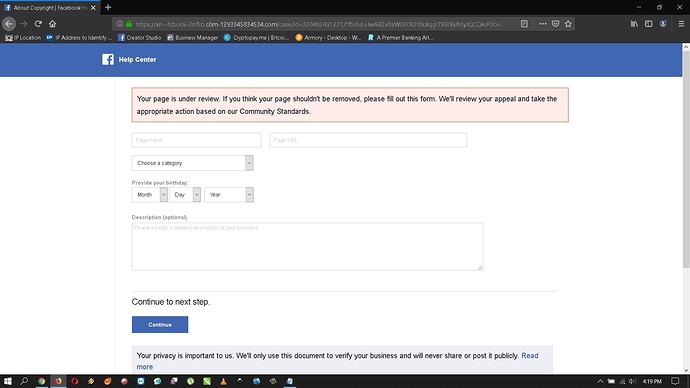Reload the page with the refresh icon
The image size is (690, 388).
pos(38,24)
